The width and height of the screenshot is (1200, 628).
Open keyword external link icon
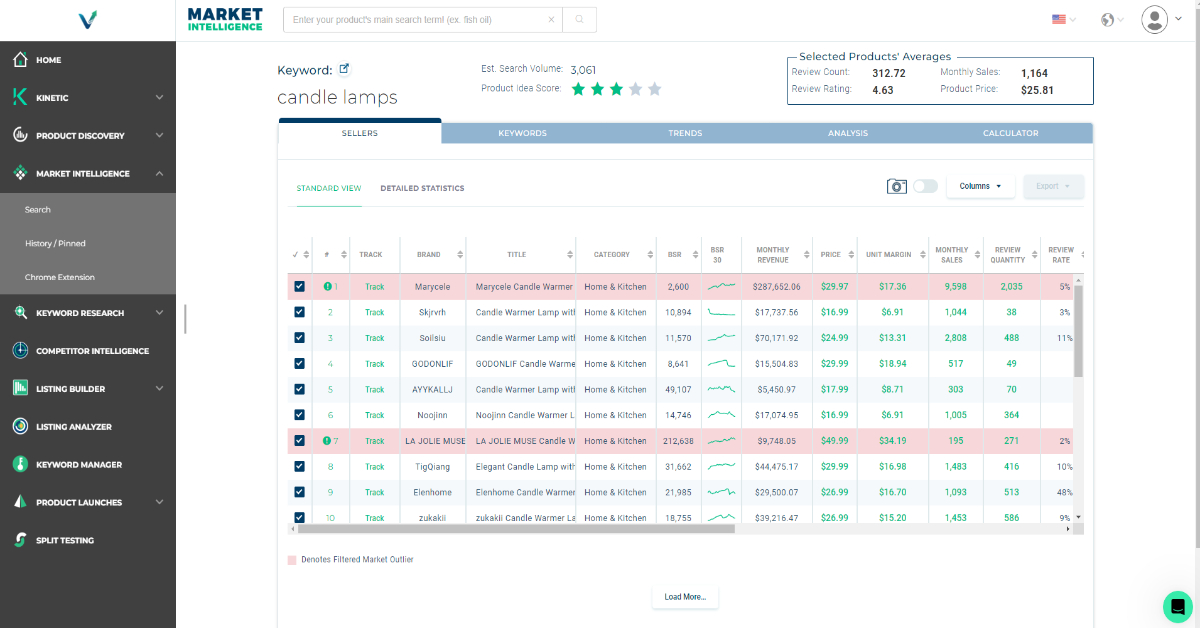pos(345,69)
